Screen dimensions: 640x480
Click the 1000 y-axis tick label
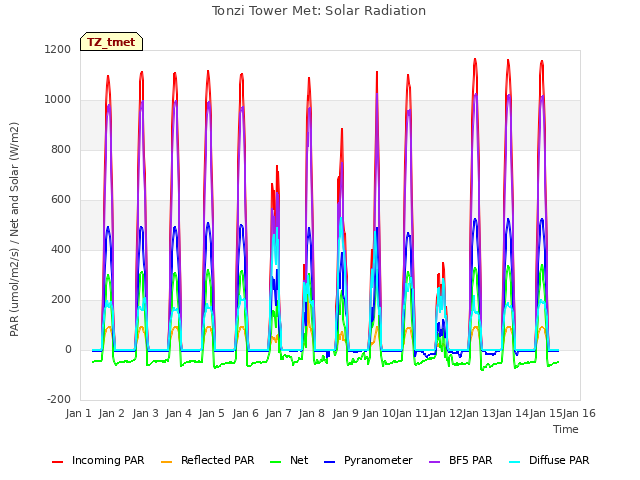[x=58, y=100]
